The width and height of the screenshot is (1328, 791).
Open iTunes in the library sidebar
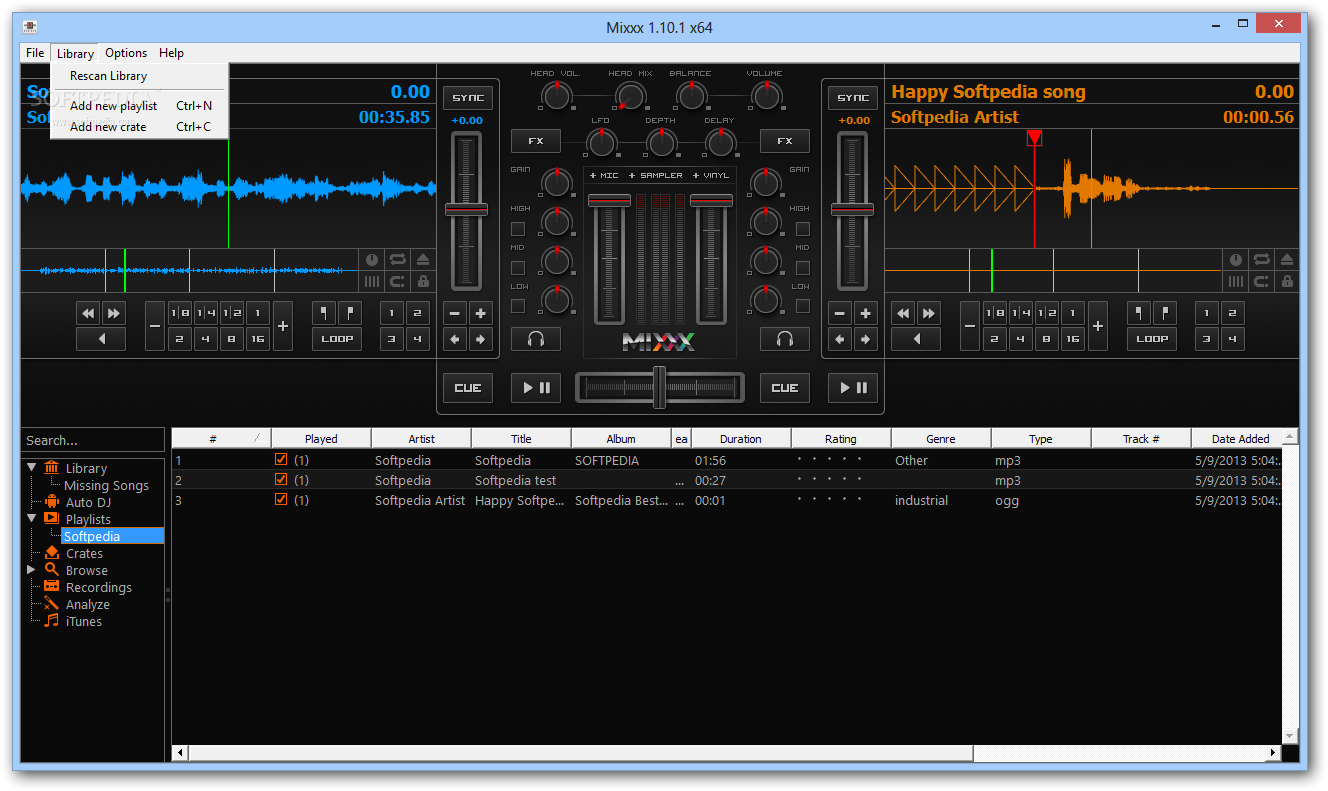pos(83,621)
